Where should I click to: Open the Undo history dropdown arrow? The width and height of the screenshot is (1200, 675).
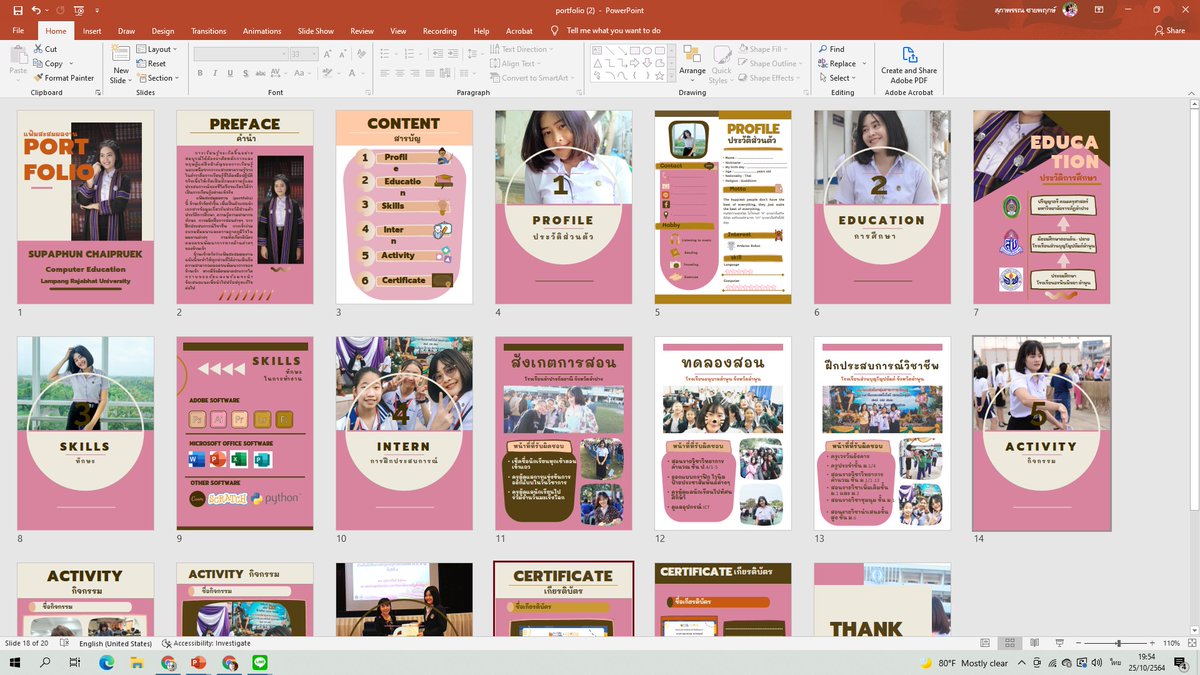pos(48,10)
